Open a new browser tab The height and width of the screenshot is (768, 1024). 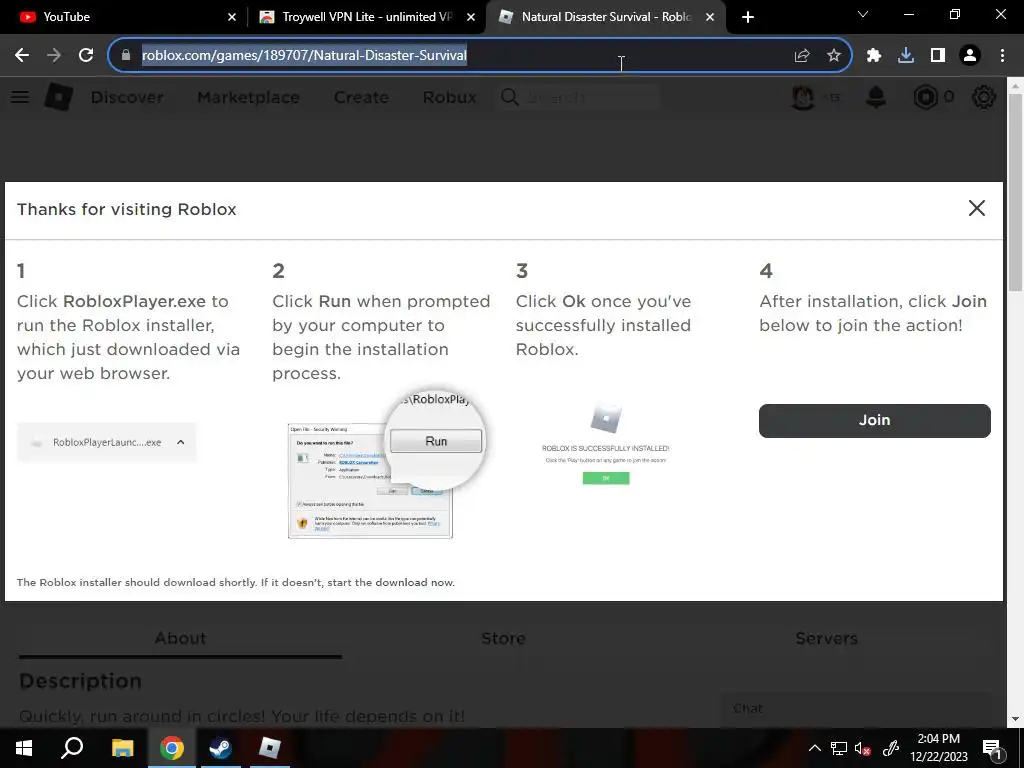tap(748, 17)
